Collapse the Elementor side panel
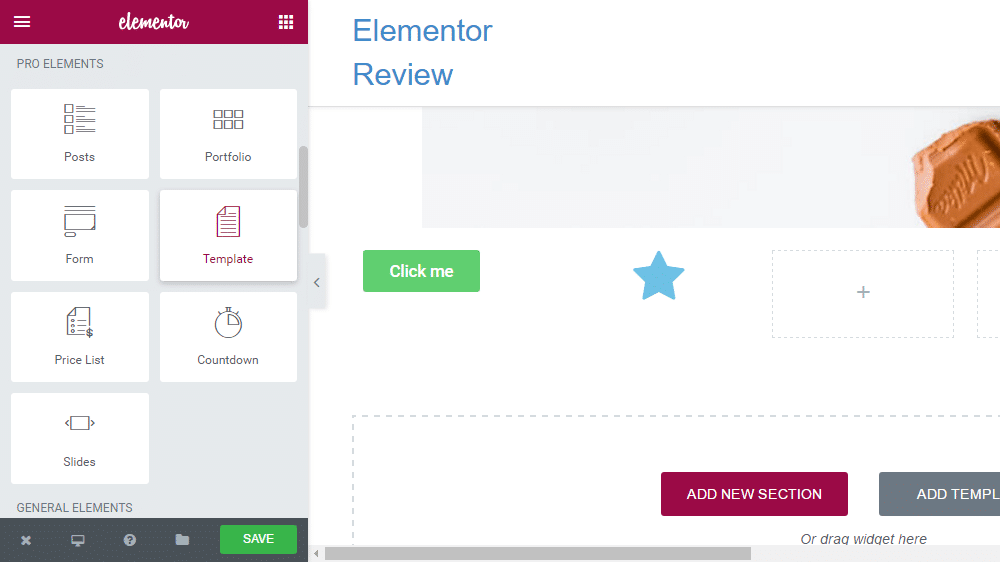1000x562 pixels. pyautogui.click(x=317, y=282)
